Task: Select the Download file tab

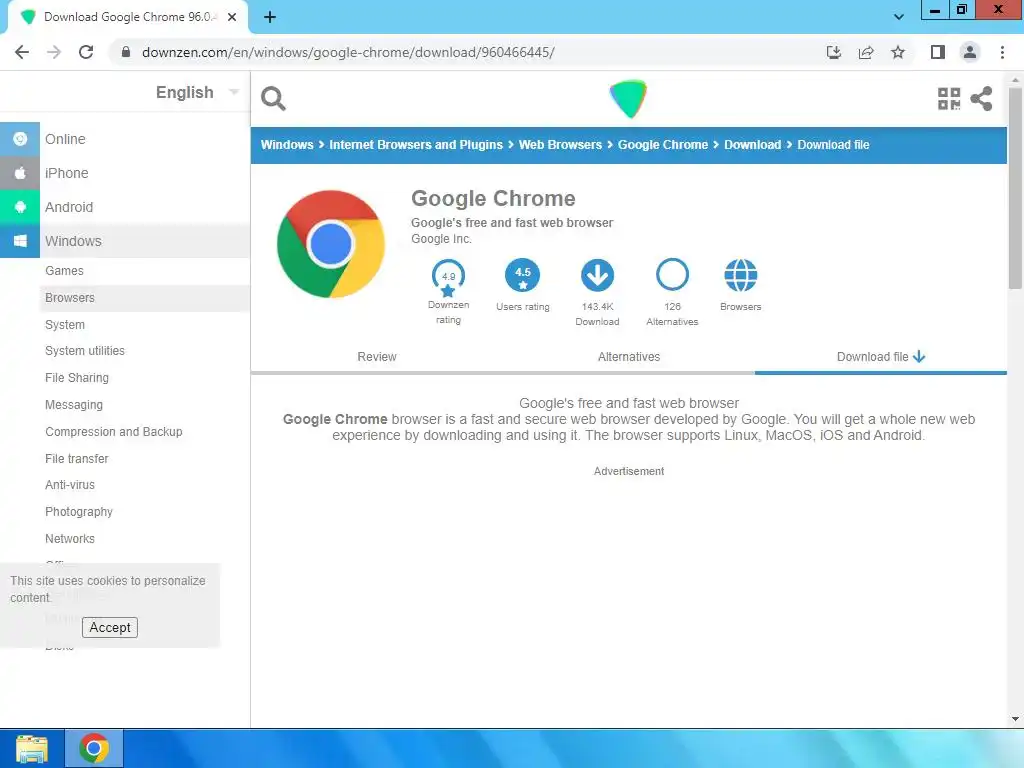Action: click(880, 357)
